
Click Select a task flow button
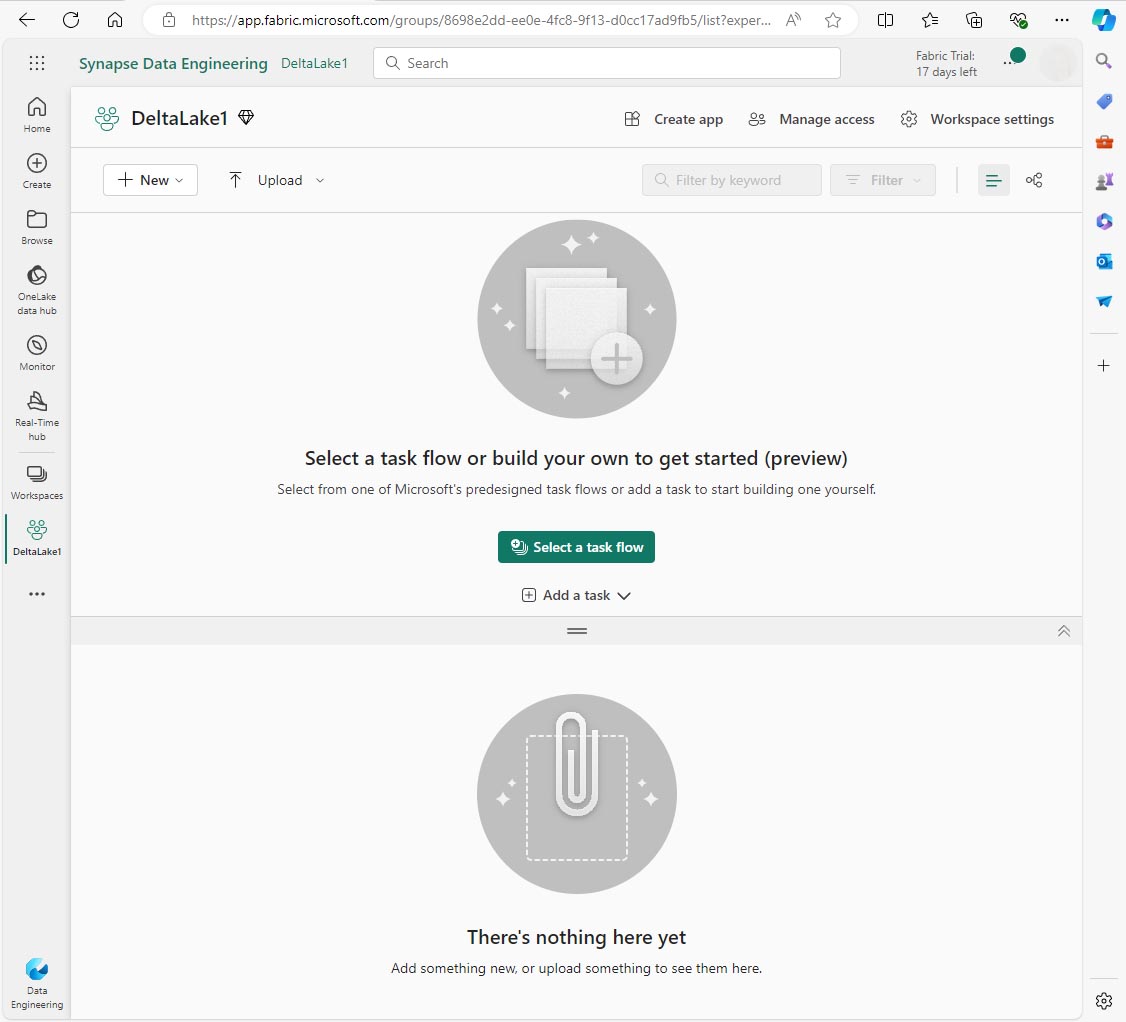coord(576,547)
